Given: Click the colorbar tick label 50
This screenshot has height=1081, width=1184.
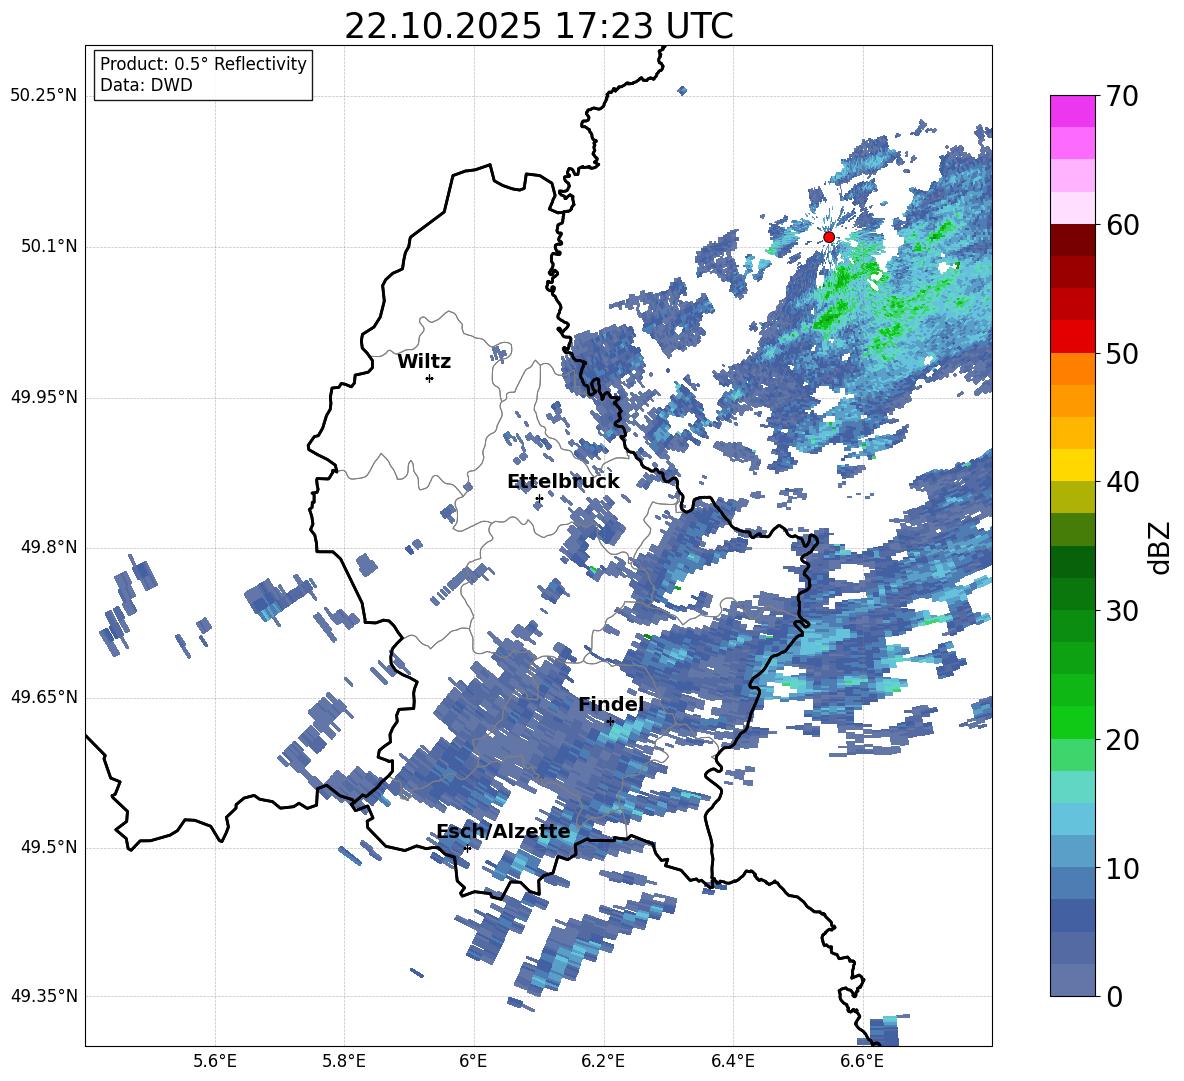Looking at the screenshot, I should [1122, 353].
